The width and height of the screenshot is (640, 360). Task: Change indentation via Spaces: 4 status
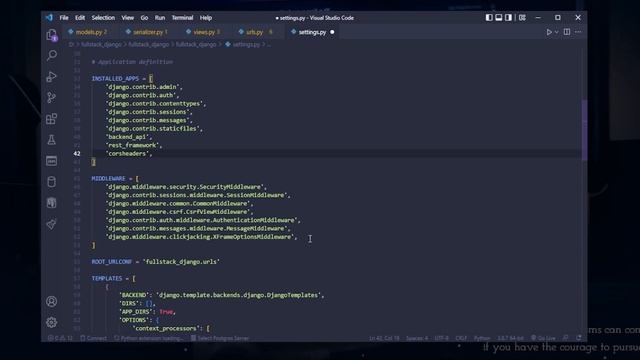click(417, 338)
